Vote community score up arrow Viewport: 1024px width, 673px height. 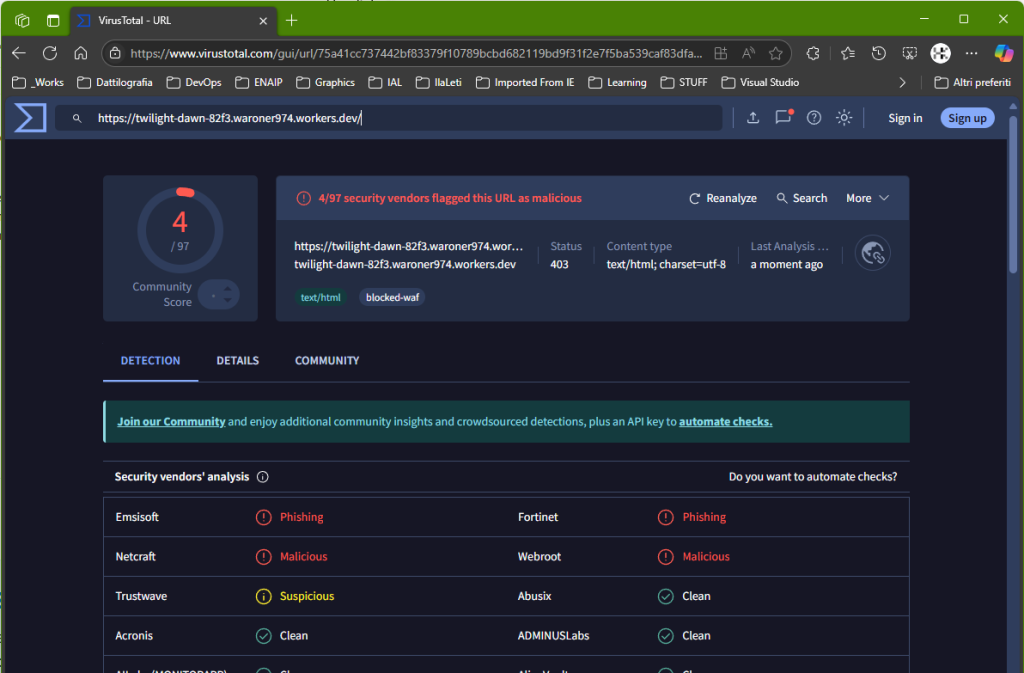coord(228,287)
